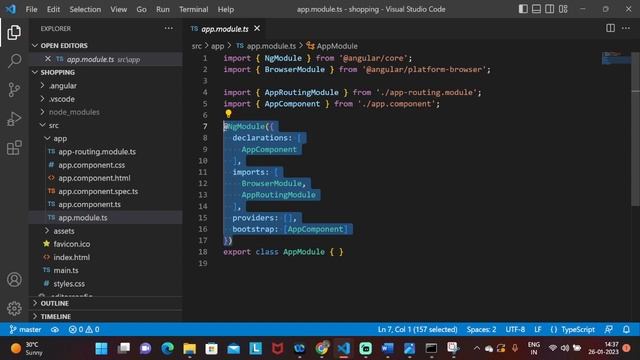
Task: Change encoding via UTF-8 status item
Action: [515, 329]
